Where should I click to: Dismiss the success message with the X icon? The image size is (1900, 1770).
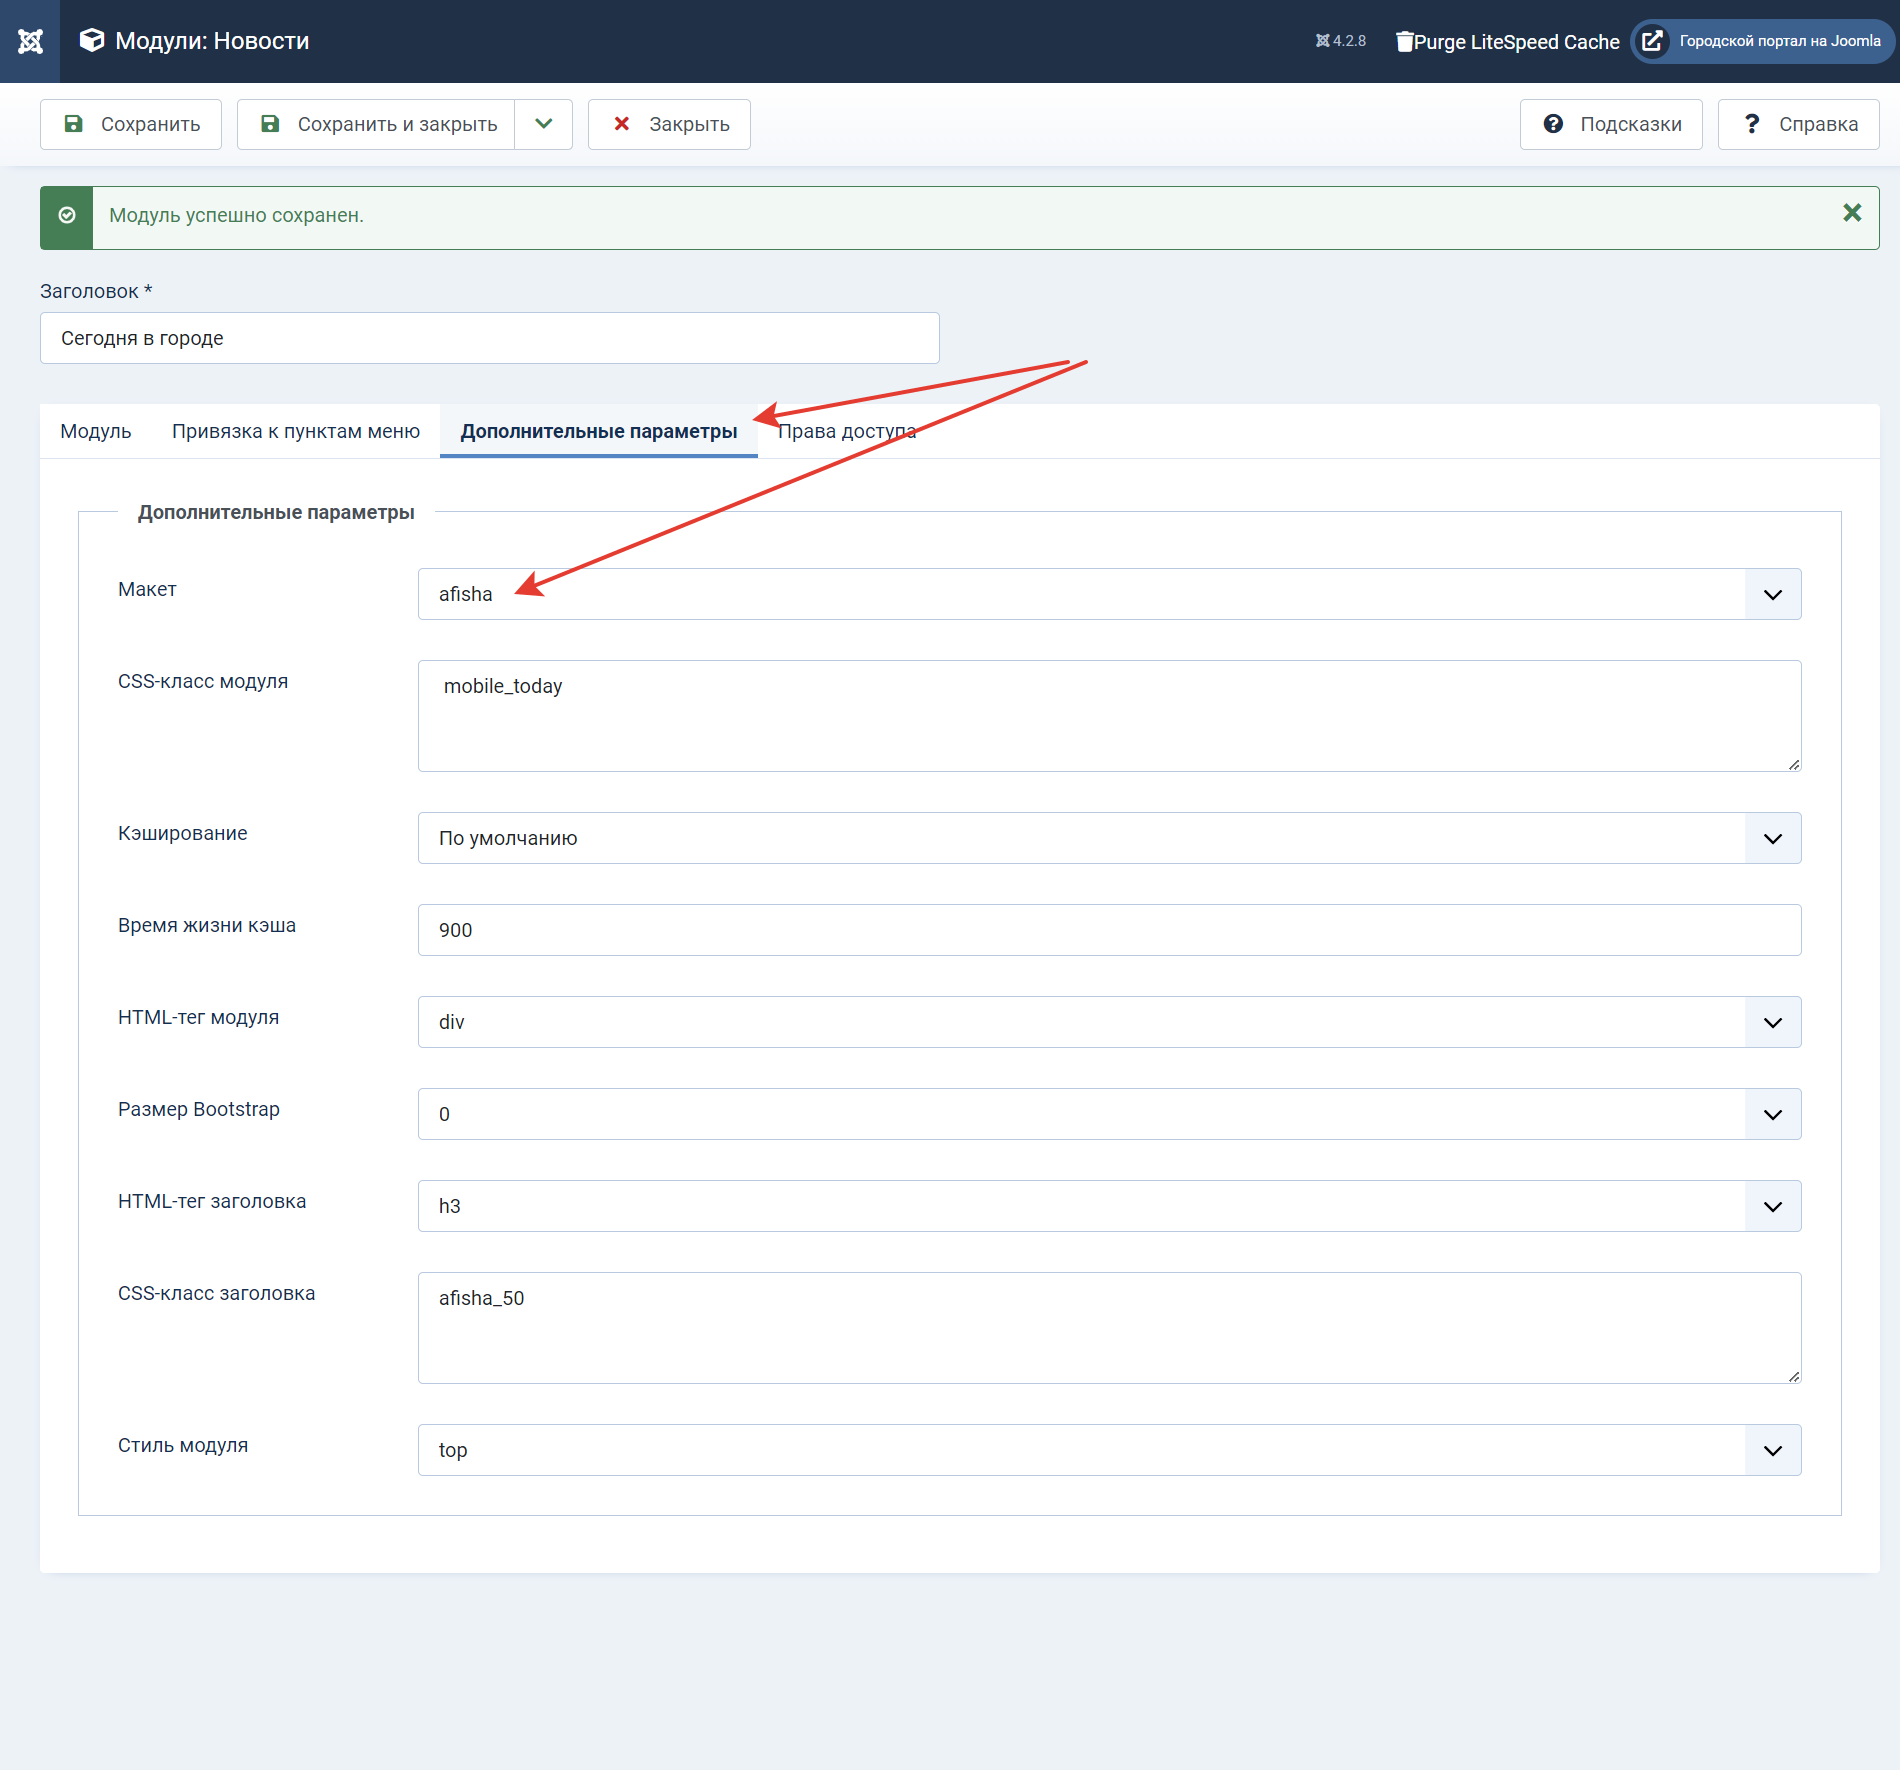1852,213
